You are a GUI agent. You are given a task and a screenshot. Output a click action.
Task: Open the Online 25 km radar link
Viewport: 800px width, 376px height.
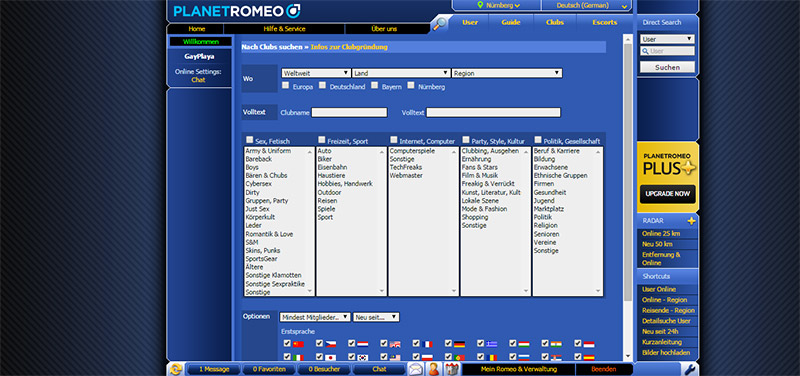661,234
